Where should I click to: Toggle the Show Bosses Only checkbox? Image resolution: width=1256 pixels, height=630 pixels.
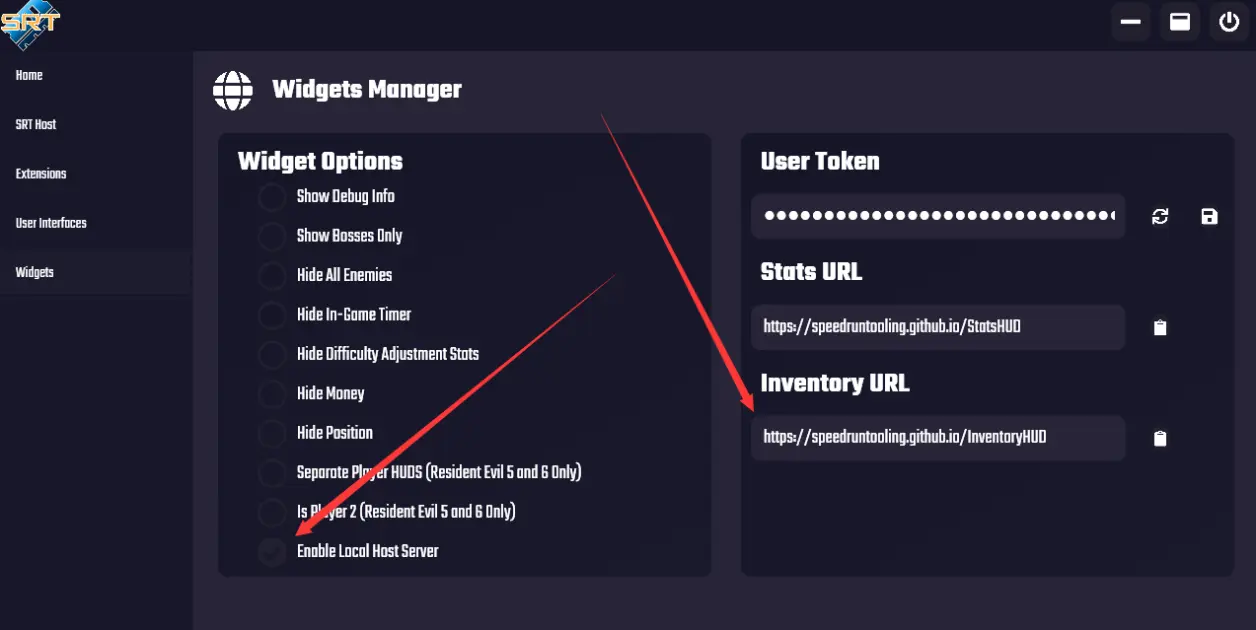pos(272,237)
